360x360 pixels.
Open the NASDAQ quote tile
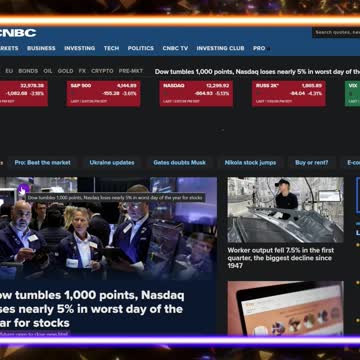tap(196, 93)
